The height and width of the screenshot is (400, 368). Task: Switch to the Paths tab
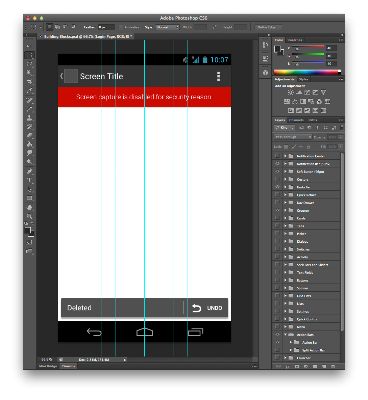tap(312, 120)
